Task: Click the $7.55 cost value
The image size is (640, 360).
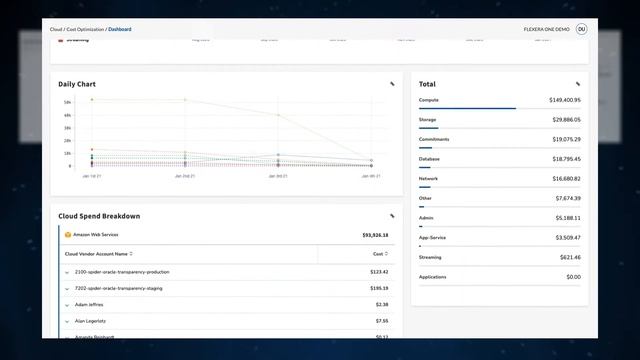Action: point(382,321)
